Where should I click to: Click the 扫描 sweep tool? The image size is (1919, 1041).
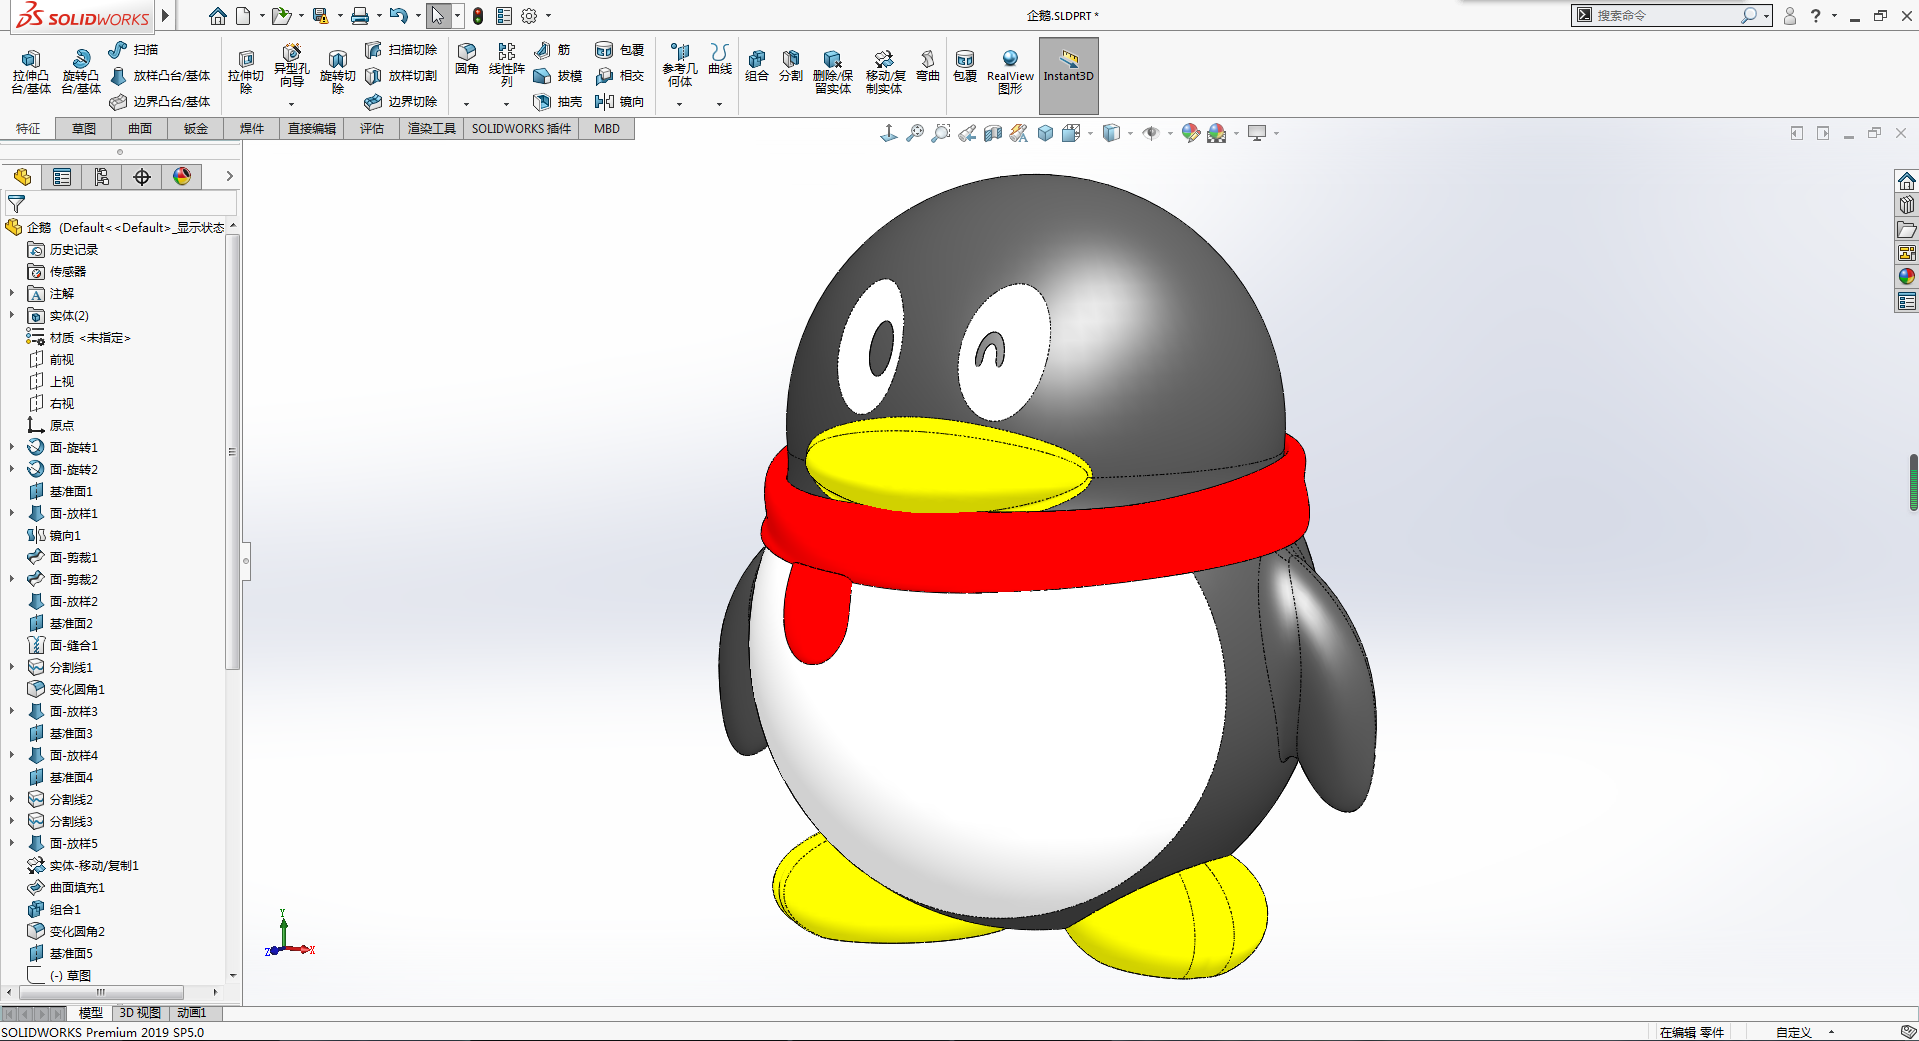[x=133, y=49]
